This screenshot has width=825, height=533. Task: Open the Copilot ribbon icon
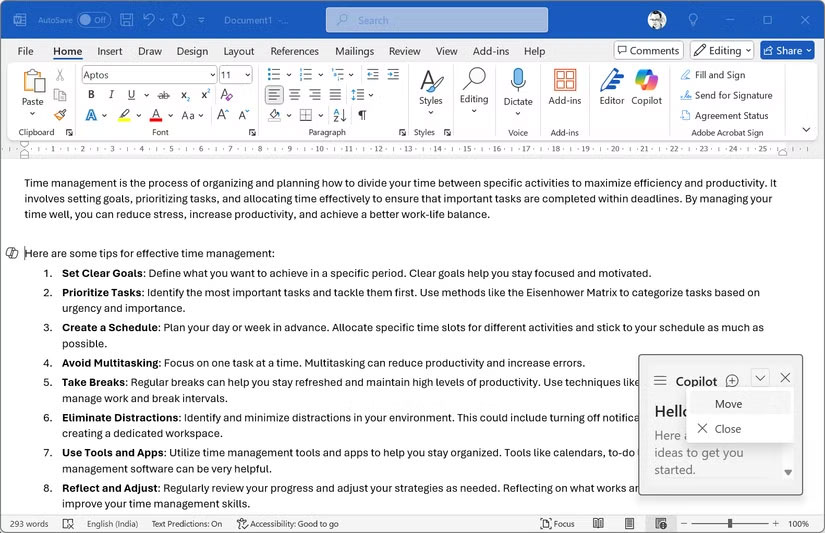coord(646,81)
